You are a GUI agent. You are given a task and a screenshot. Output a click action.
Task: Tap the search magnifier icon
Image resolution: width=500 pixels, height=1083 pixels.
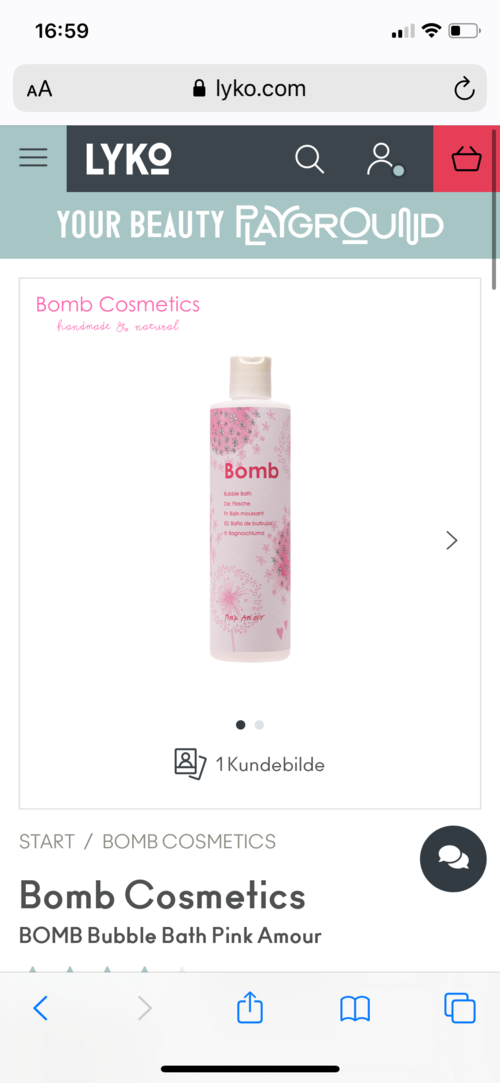[x=309, y=159]
